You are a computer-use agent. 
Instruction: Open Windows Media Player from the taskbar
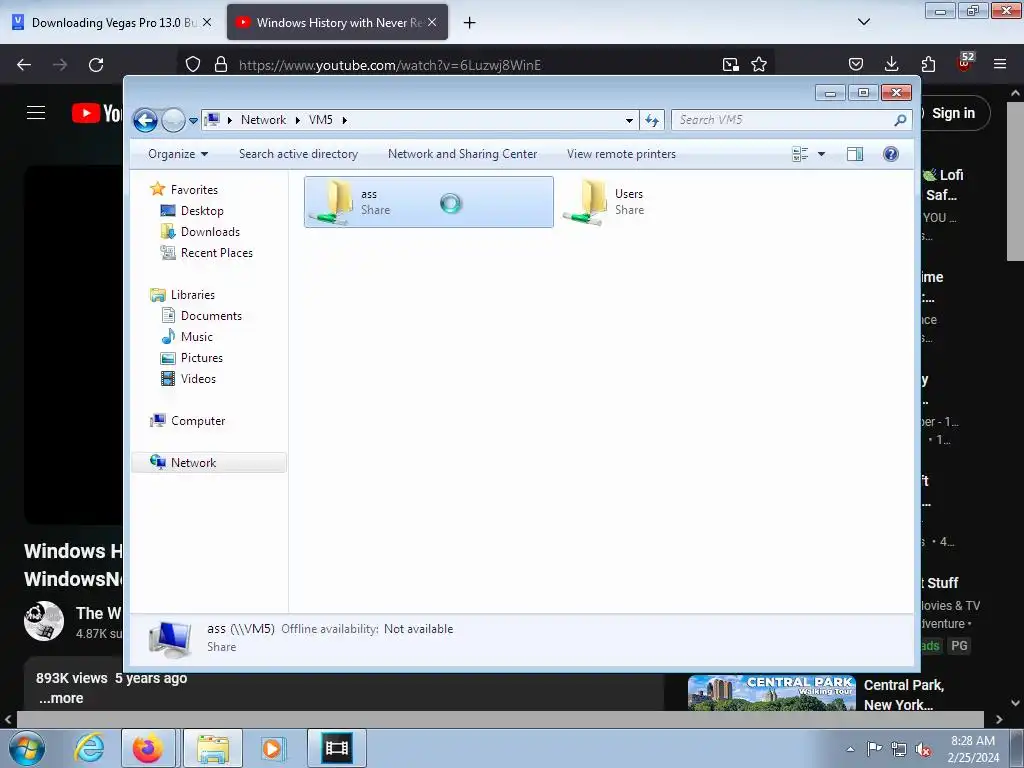click(272, 748)
